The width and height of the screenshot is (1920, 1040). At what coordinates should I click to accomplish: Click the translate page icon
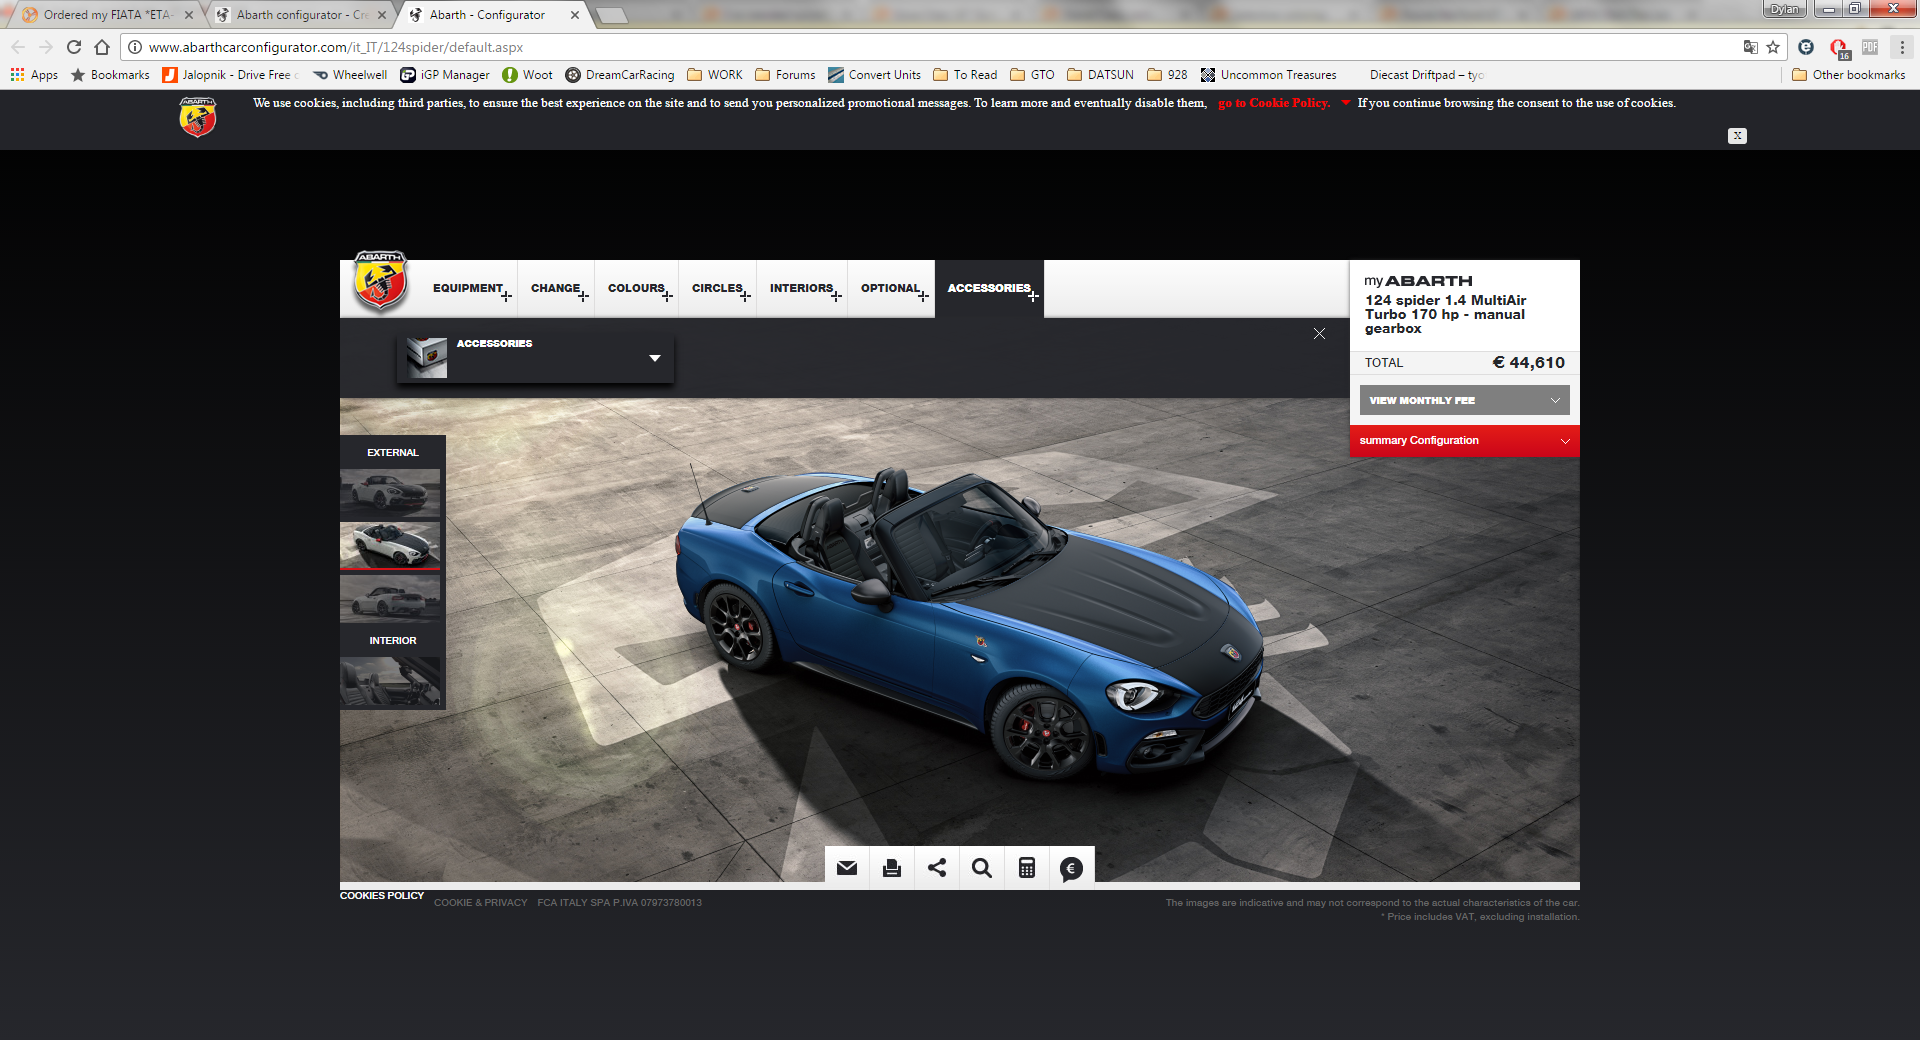[x=1750, y=47]
